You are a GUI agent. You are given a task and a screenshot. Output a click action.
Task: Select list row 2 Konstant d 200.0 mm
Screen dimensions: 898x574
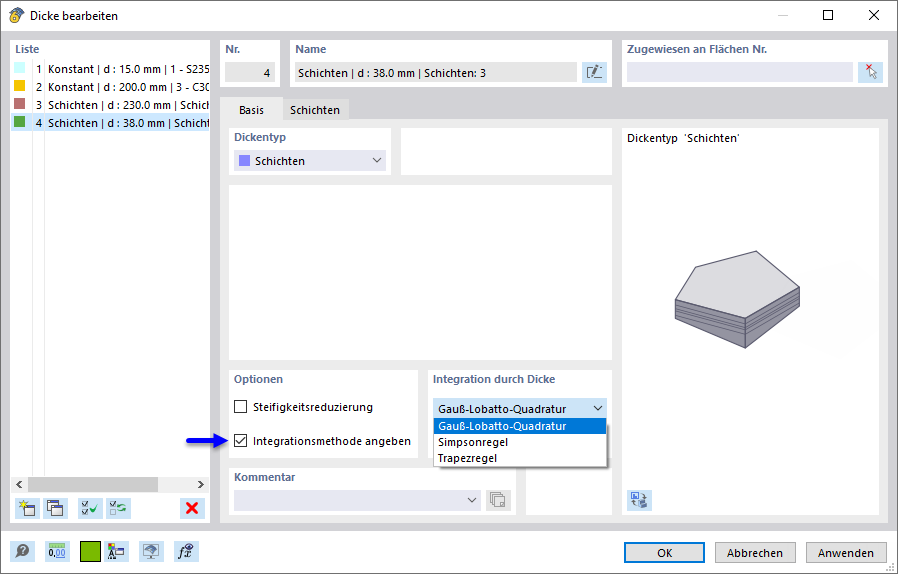tap(110, 87)
